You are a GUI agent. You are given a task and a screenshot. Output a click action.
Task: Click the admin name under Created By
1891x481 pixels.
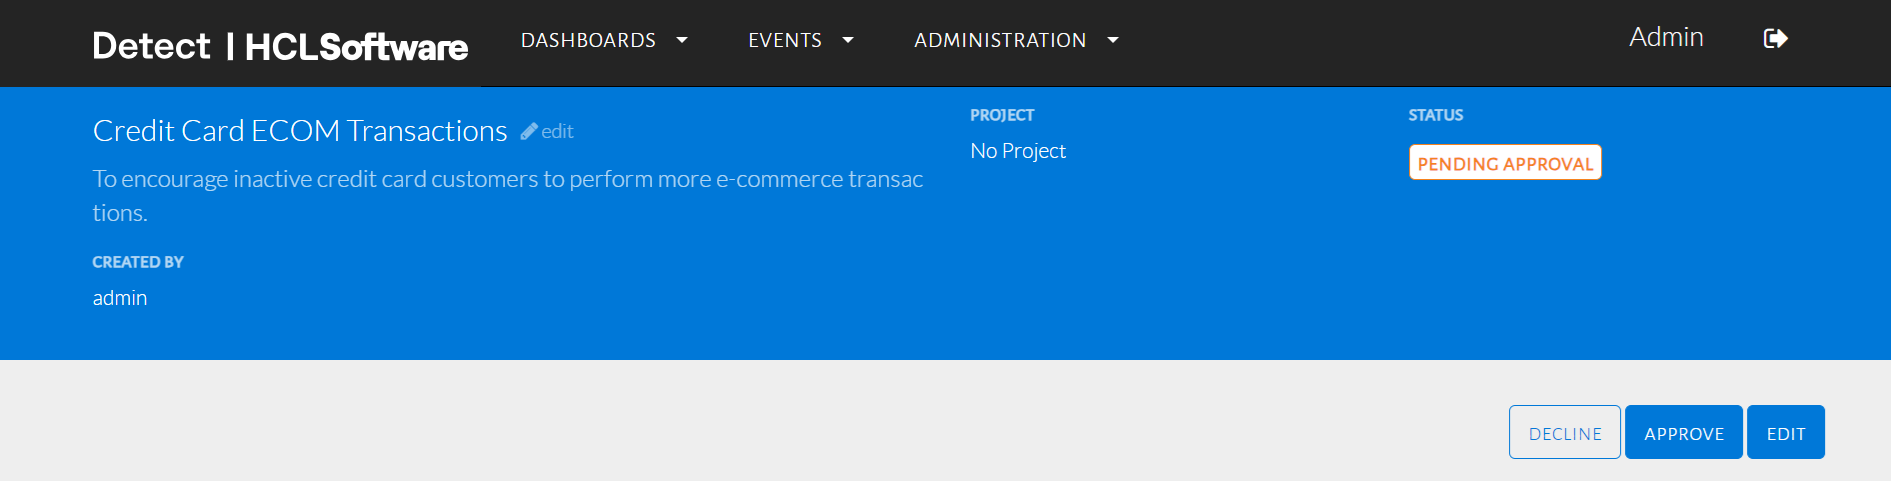120,298
